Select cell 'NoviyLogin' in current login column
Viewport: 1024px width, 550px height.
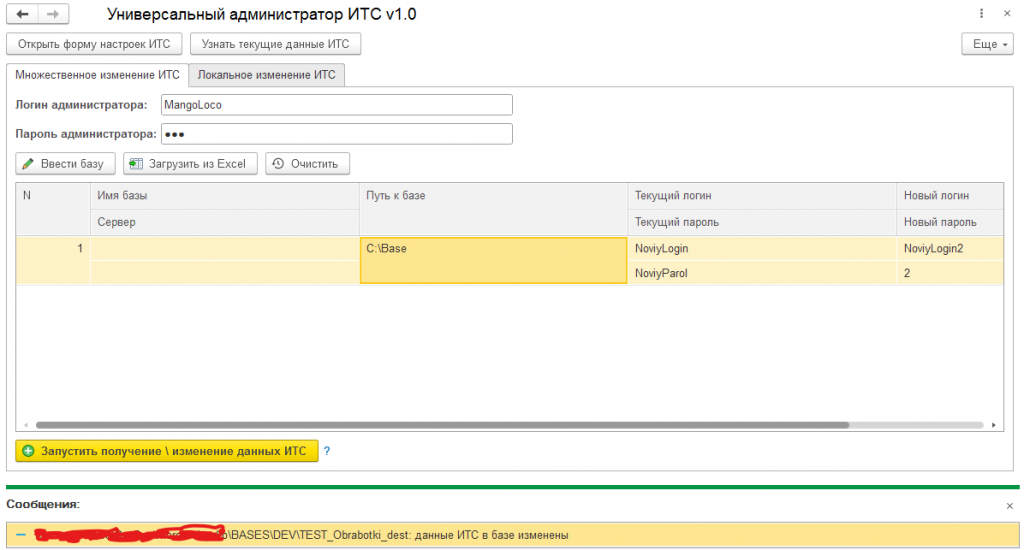click(761, 249)
